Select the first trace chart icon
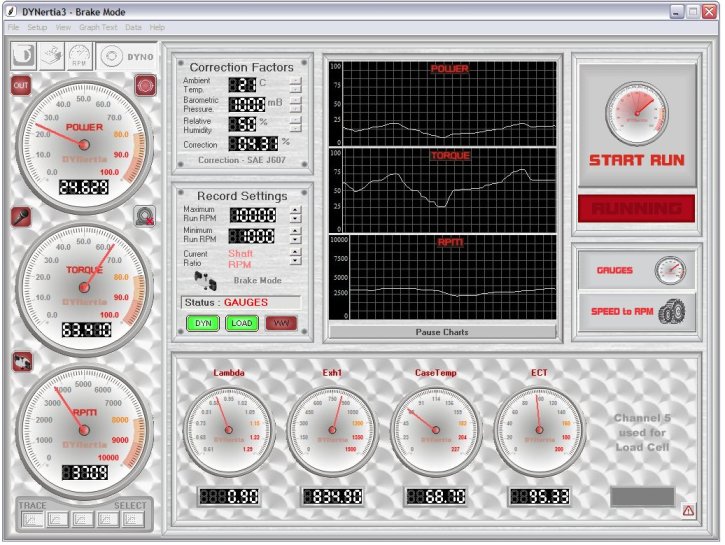Image resolution: width=725 pixels, height=545 pixels. [x=32, y=520]
